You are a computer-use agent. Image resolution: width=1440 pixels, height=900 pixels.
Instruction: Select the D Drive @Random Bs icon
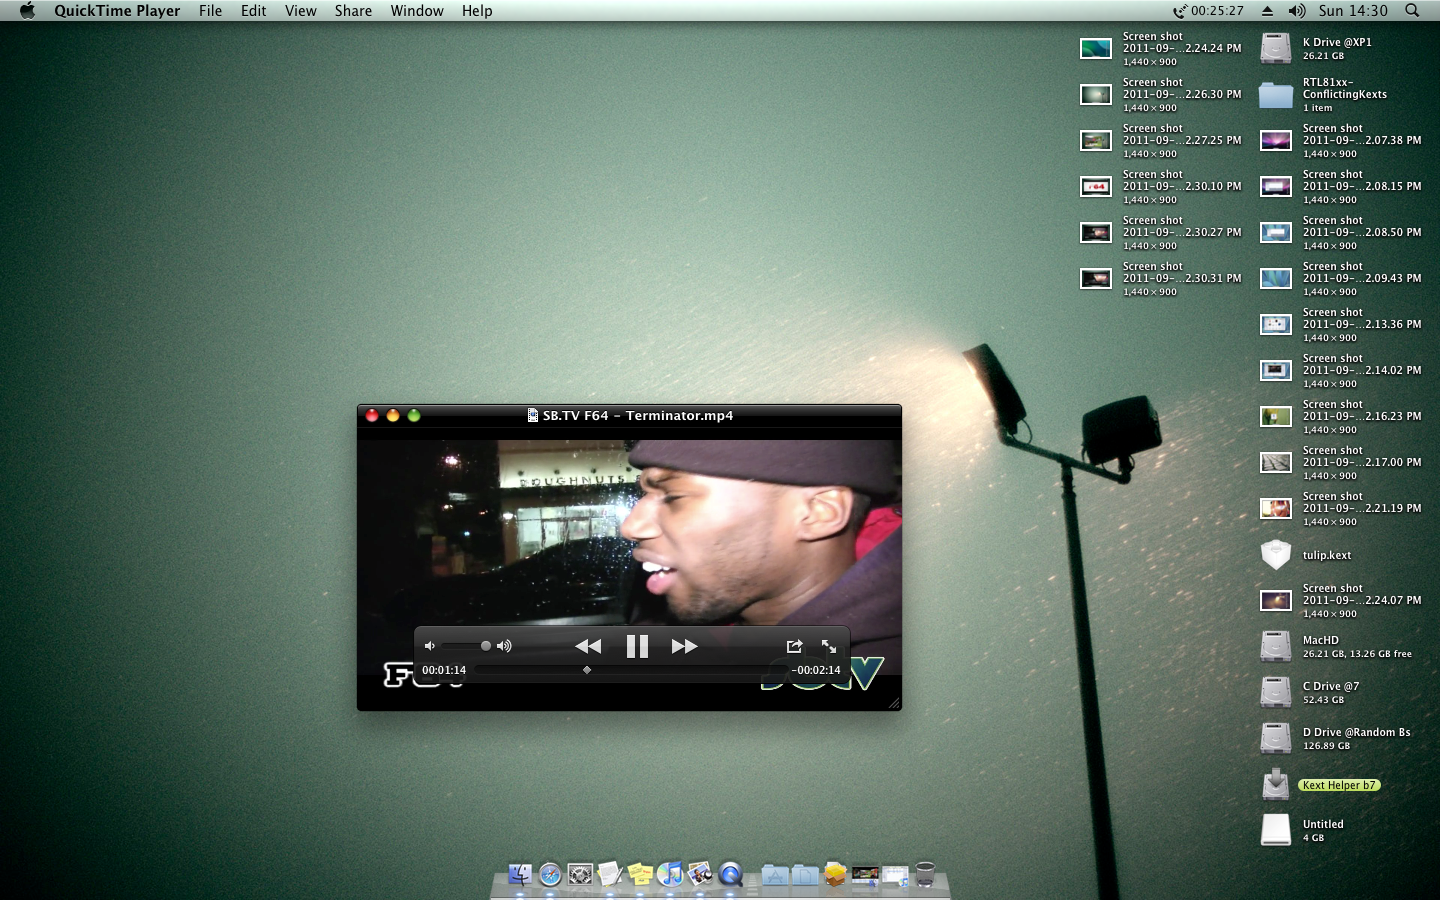click(x=1276, y=738)
